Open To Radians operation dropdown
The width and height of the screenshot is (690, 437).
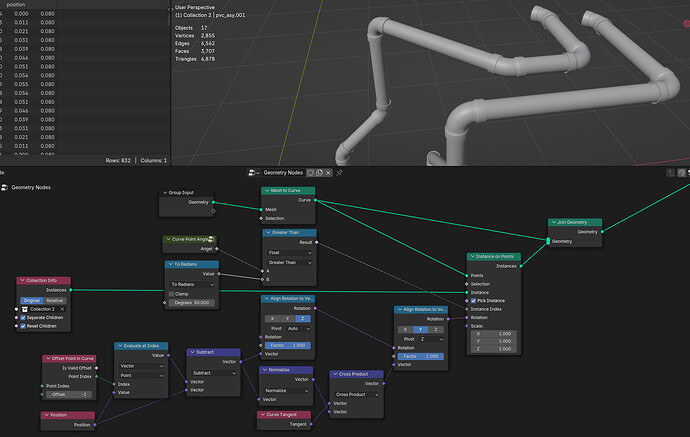pos(192,285)
